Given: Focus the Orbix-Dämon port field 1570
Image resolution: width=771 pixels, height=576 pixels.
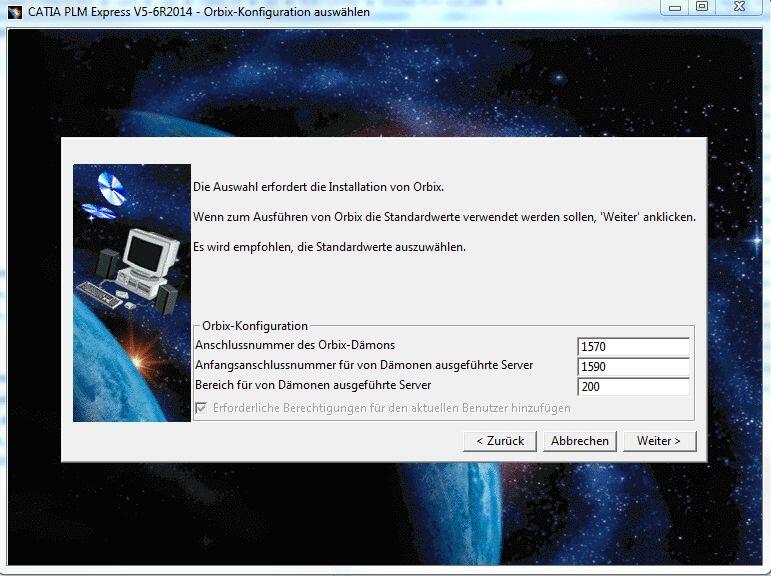Looking at the screenshot, I should click(633, 346).
